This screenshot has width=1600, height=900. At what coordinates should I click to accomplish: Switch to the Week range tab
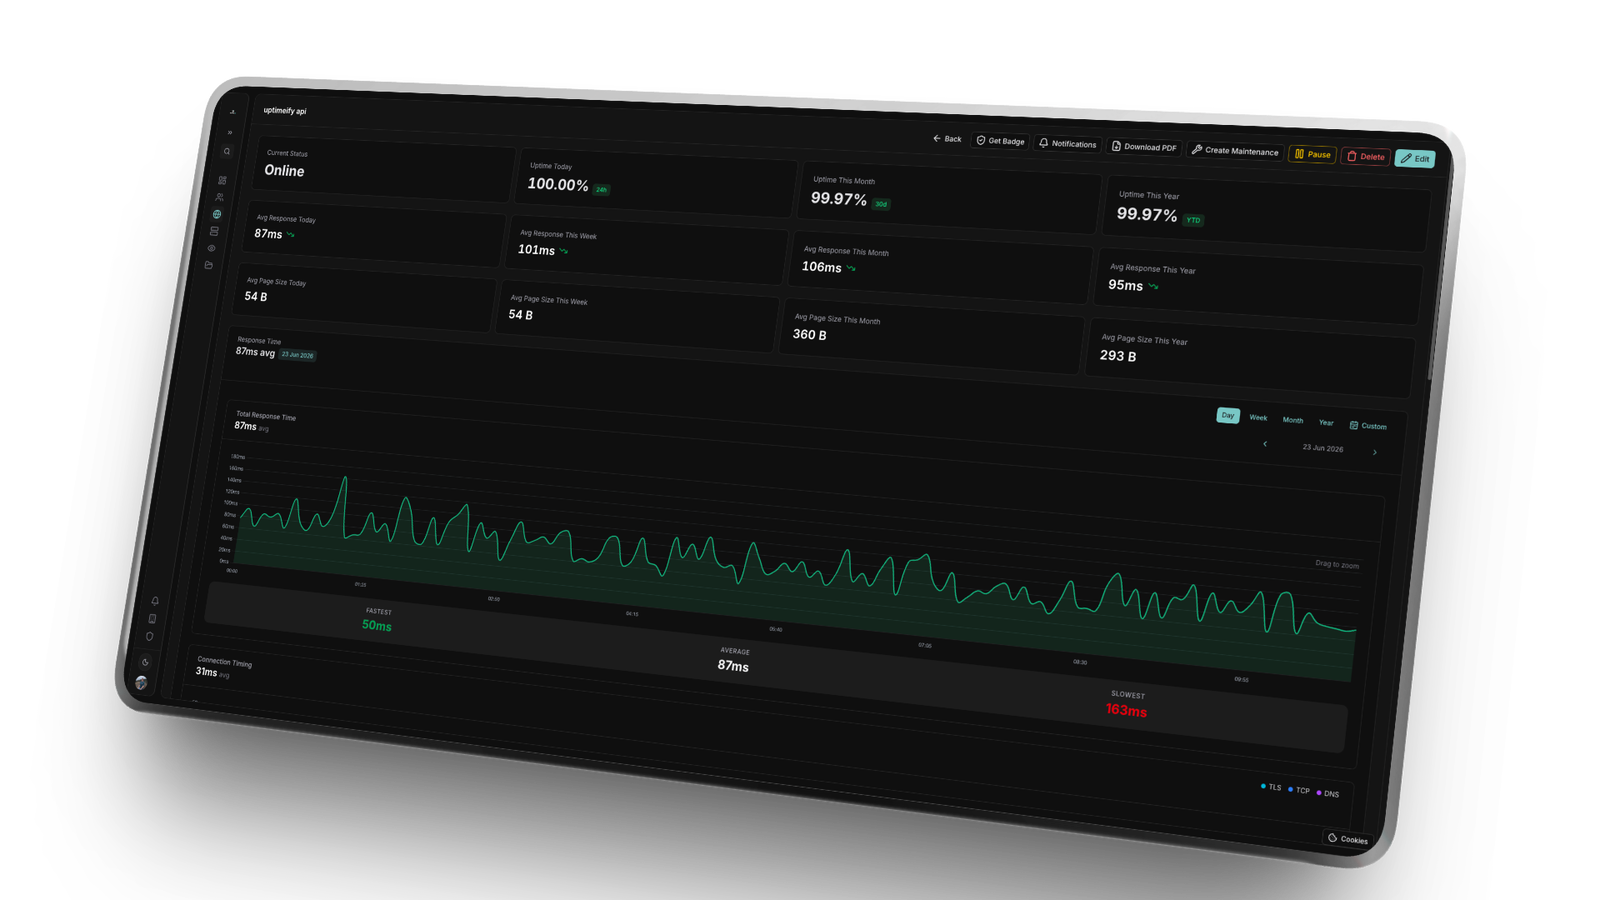1258,418
